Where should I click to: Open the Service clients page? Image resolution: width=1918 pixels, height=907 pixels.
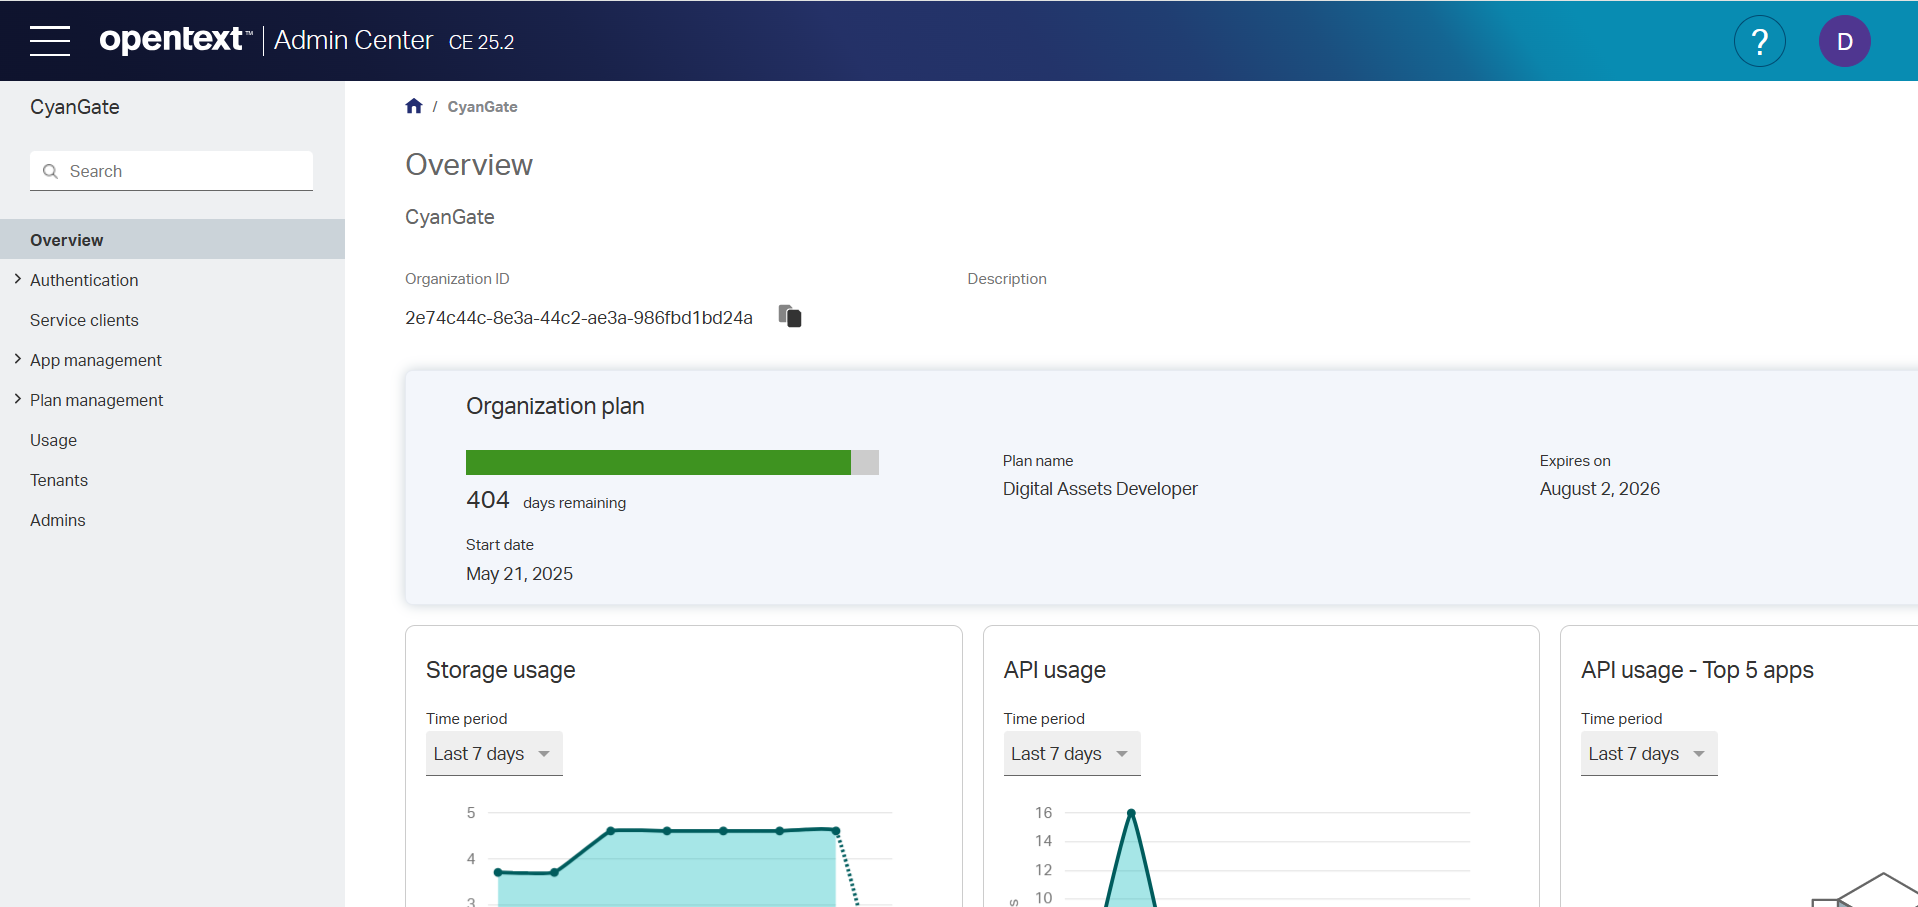click(84, 320)
